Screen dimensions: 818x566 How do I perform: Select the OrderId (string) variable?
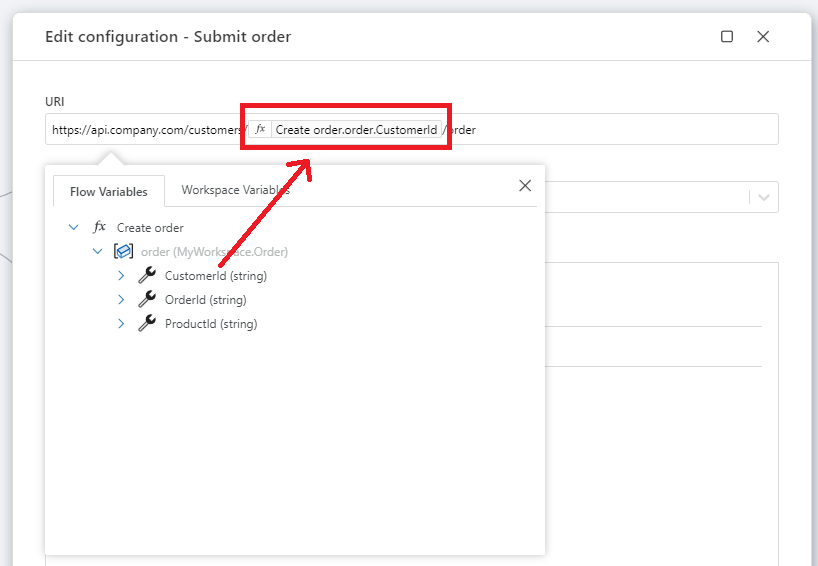(205, 300)
